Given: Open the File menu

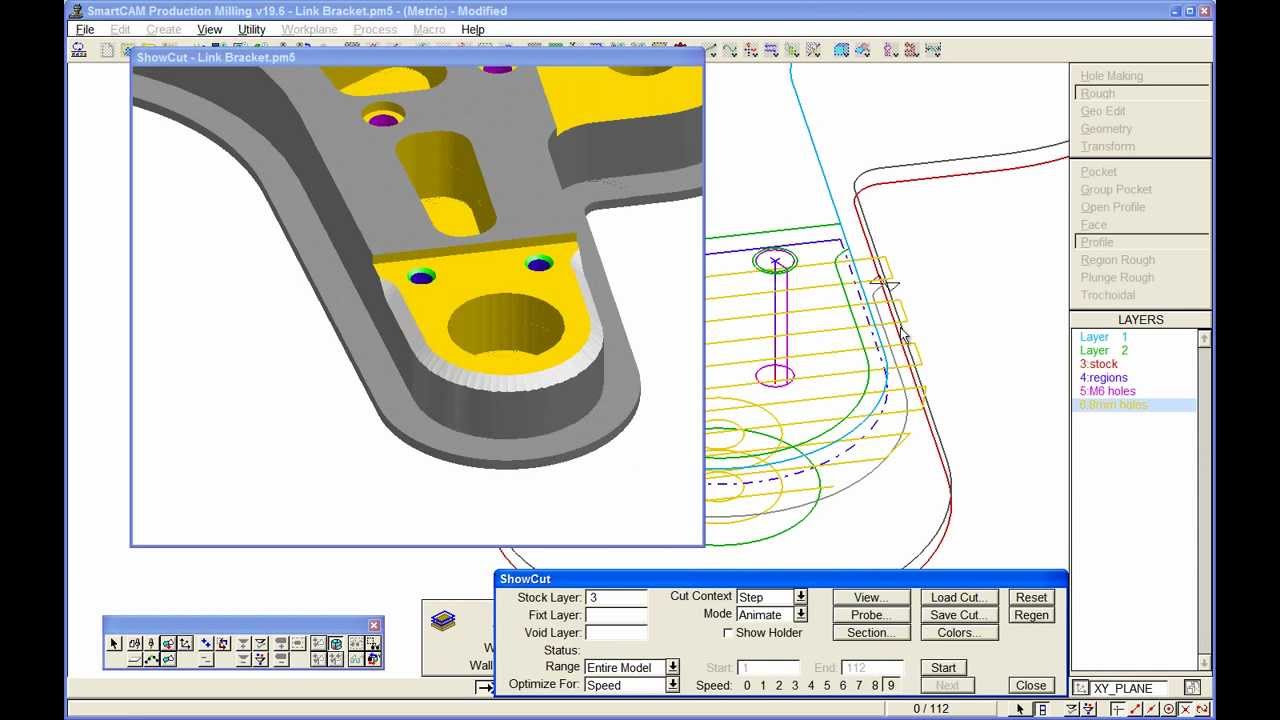Looking at the screenshot, I should point(85,30).
